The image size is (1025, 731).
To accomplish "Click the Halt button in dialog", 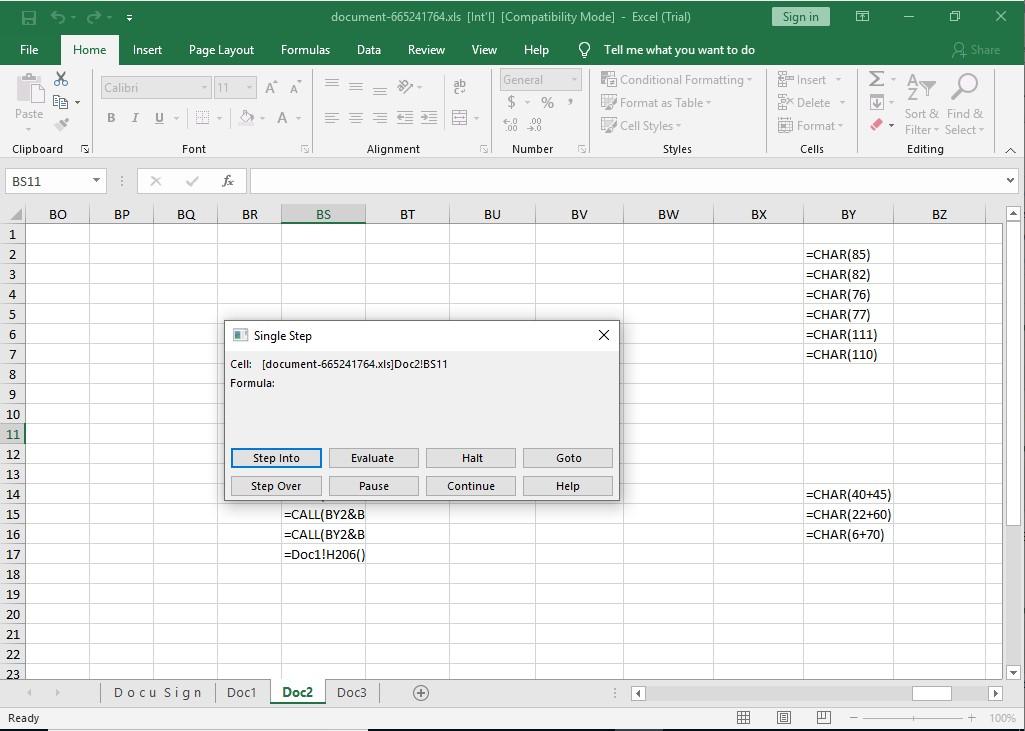I will [471, 458].
